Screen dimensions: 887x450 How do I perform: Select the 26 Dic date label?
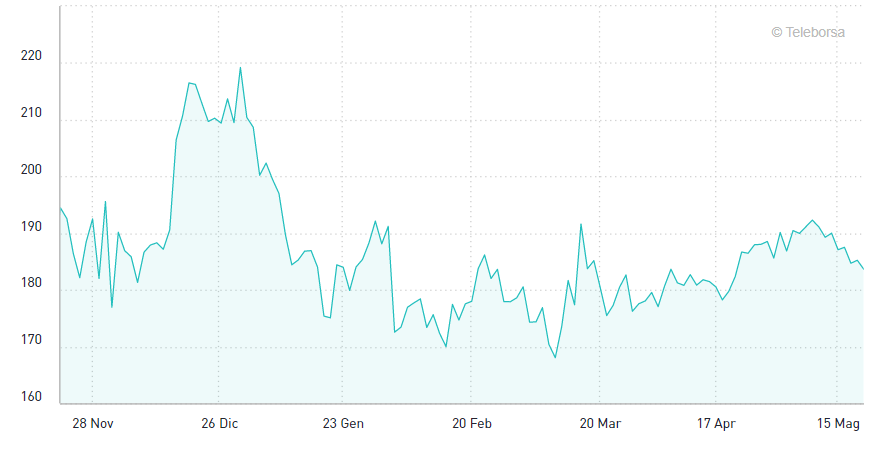tap(219, 424)
